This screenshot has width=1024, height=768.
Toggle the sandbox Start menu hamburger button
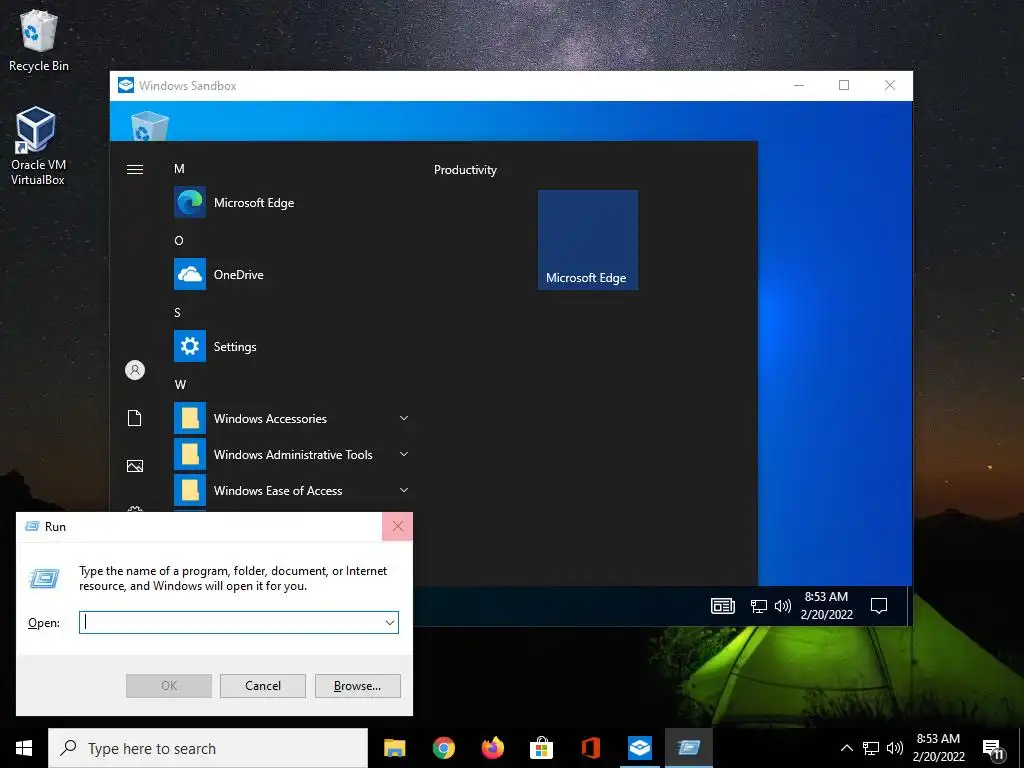coord(135,170)
